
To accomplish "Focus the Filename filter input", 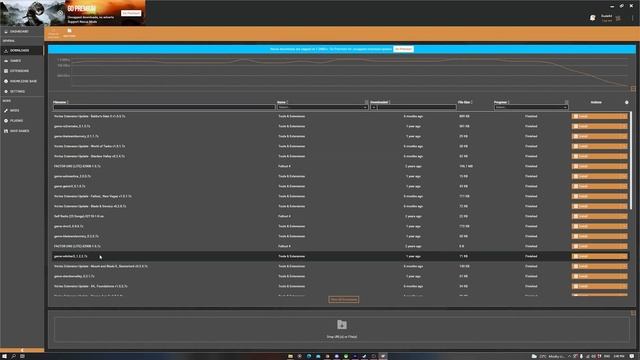I will [164, 107].
